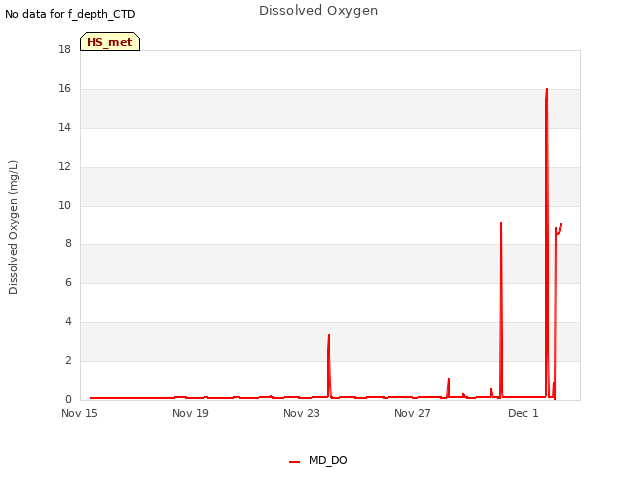This screenshot has height=480, width=640.
Task: Click the 10 y-axis tick label
Action: coord(64,205)
